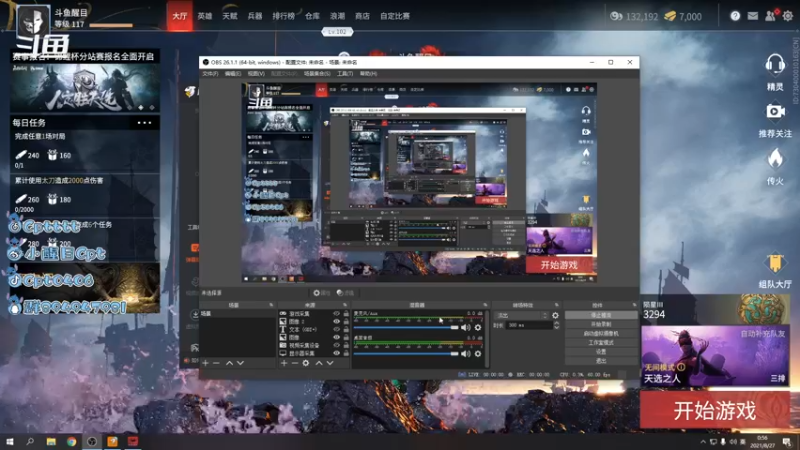The height and width of the screenshot is (450, 800).
Task: Switch to the 排行榜 tab in game
Action: point(283,16)
